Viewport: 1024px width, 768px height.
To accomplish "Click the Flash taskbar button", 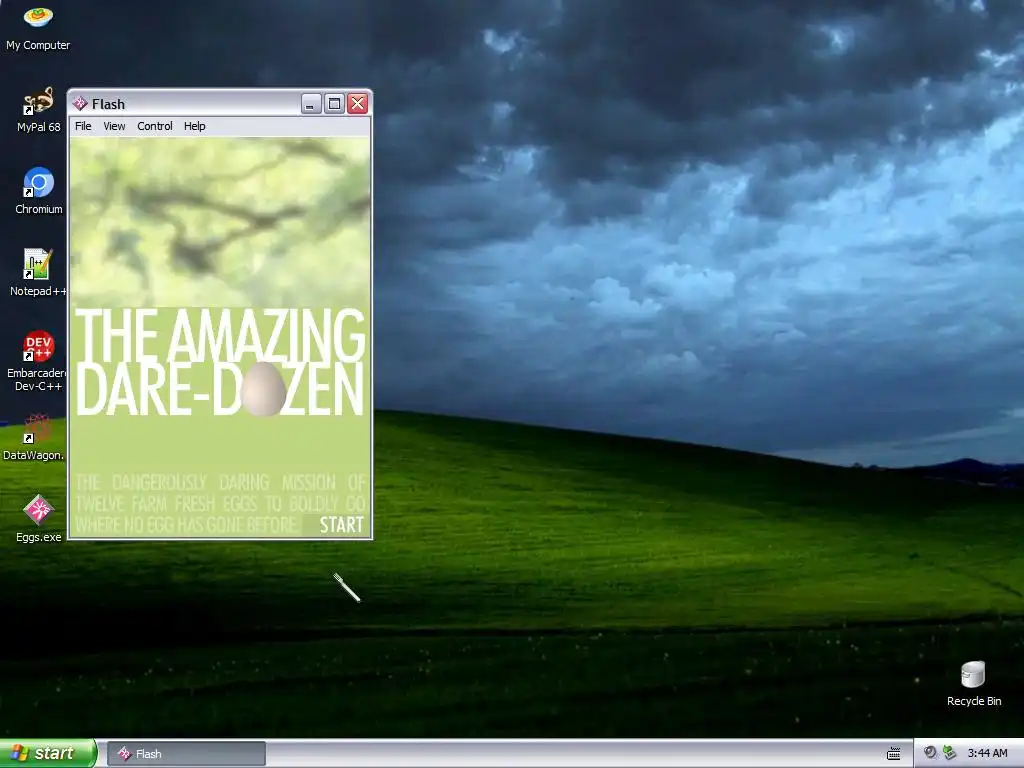I will (186, 754).
